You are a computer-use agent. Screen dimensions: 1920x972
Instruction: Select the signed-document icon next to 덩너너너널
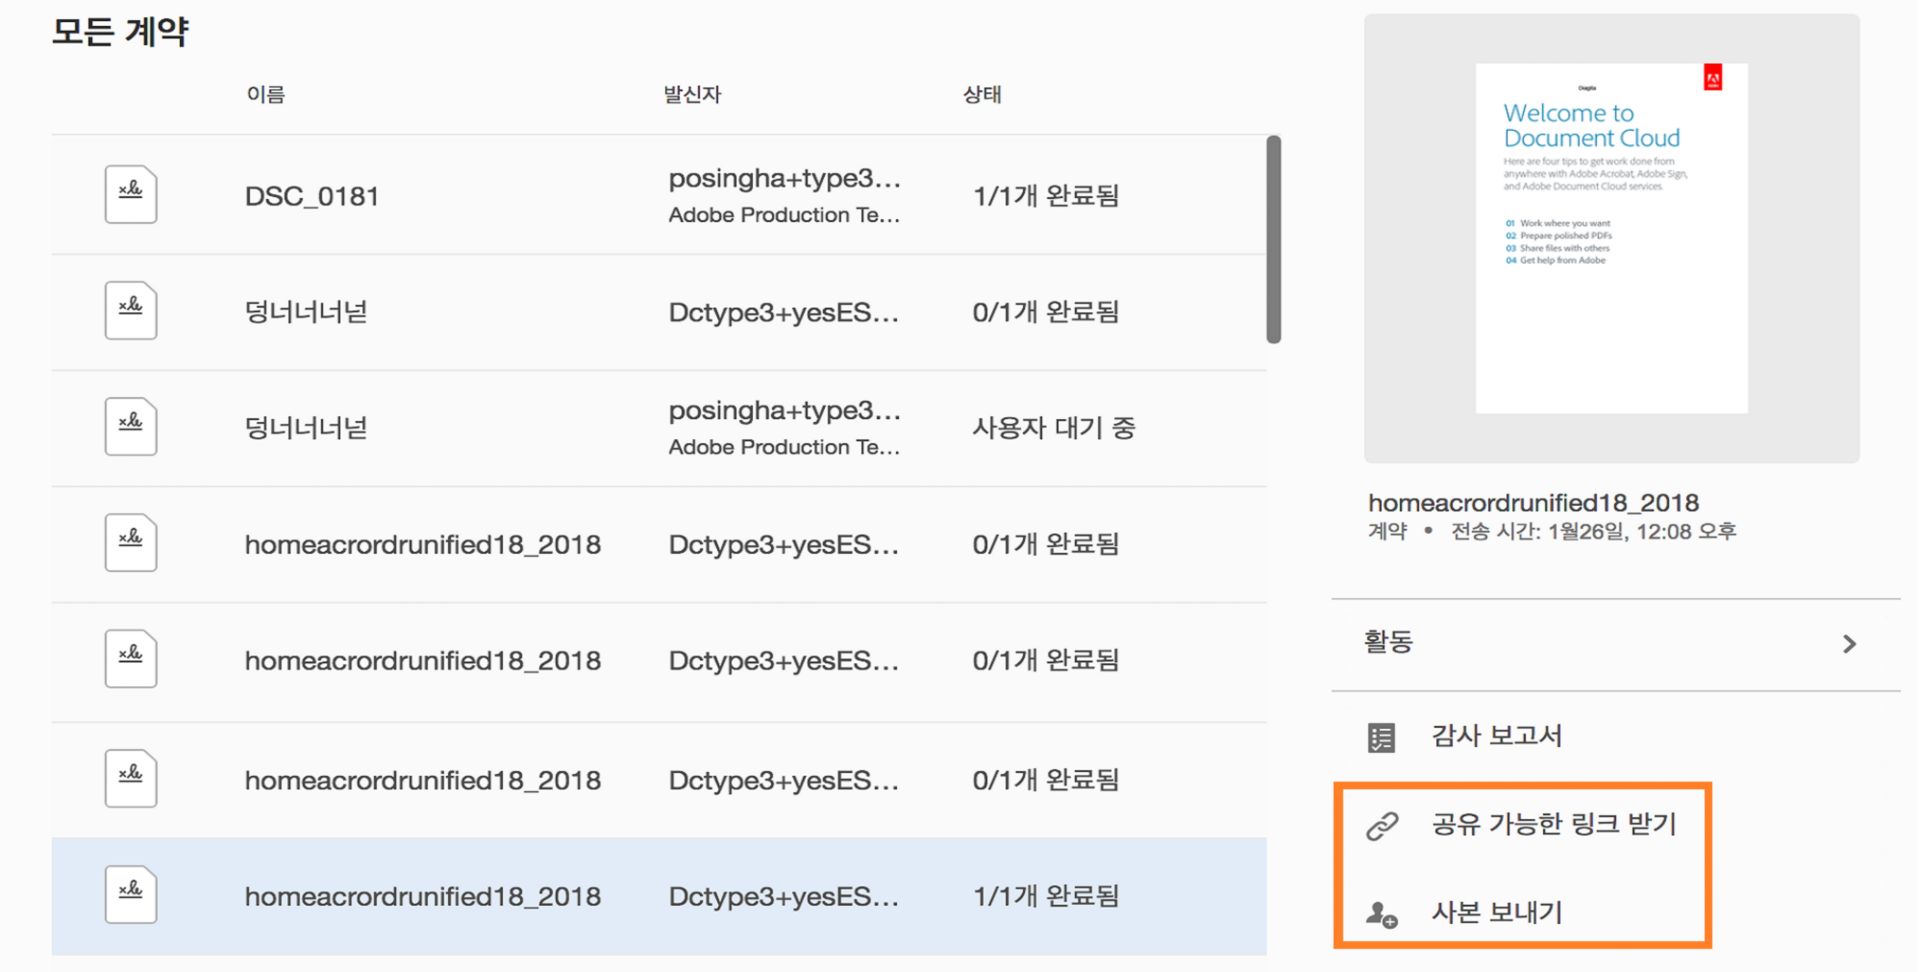coord(130,311)
